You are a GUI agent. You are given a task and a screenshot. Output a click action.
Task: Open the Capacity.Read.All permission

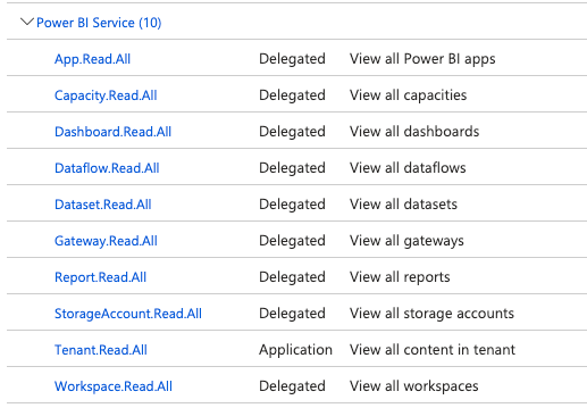pyautogui.click(x=106, y=95)
